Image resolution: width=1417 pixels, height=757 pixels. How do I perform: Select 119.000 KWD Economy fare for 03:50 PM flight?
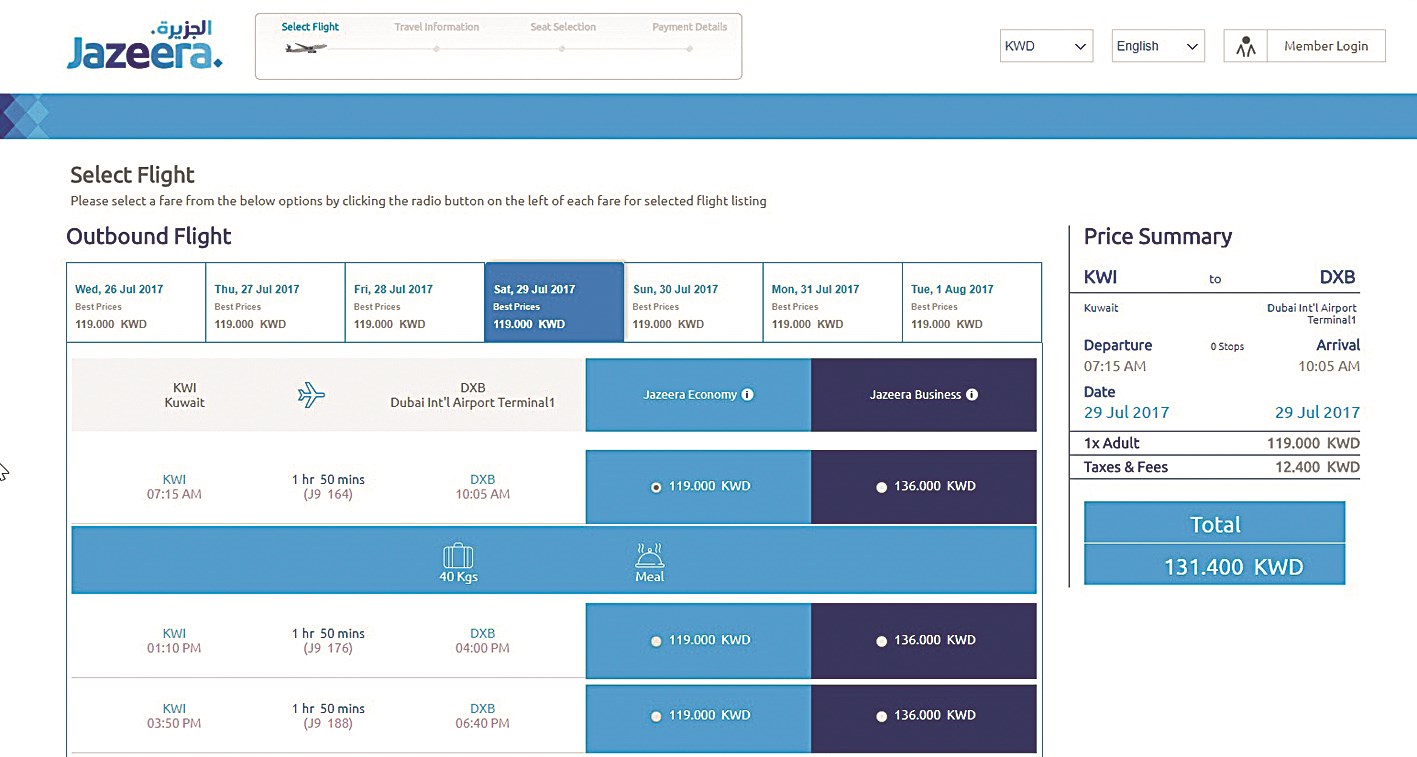656,716
